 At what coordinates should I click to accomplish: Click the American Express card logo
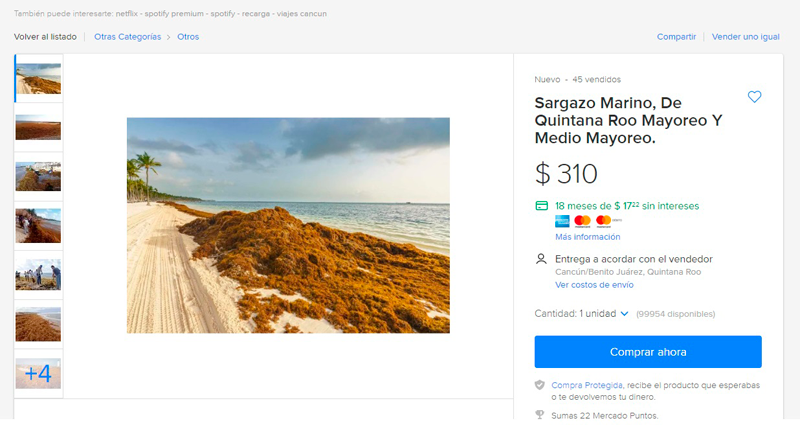click(x=562, y=221)
